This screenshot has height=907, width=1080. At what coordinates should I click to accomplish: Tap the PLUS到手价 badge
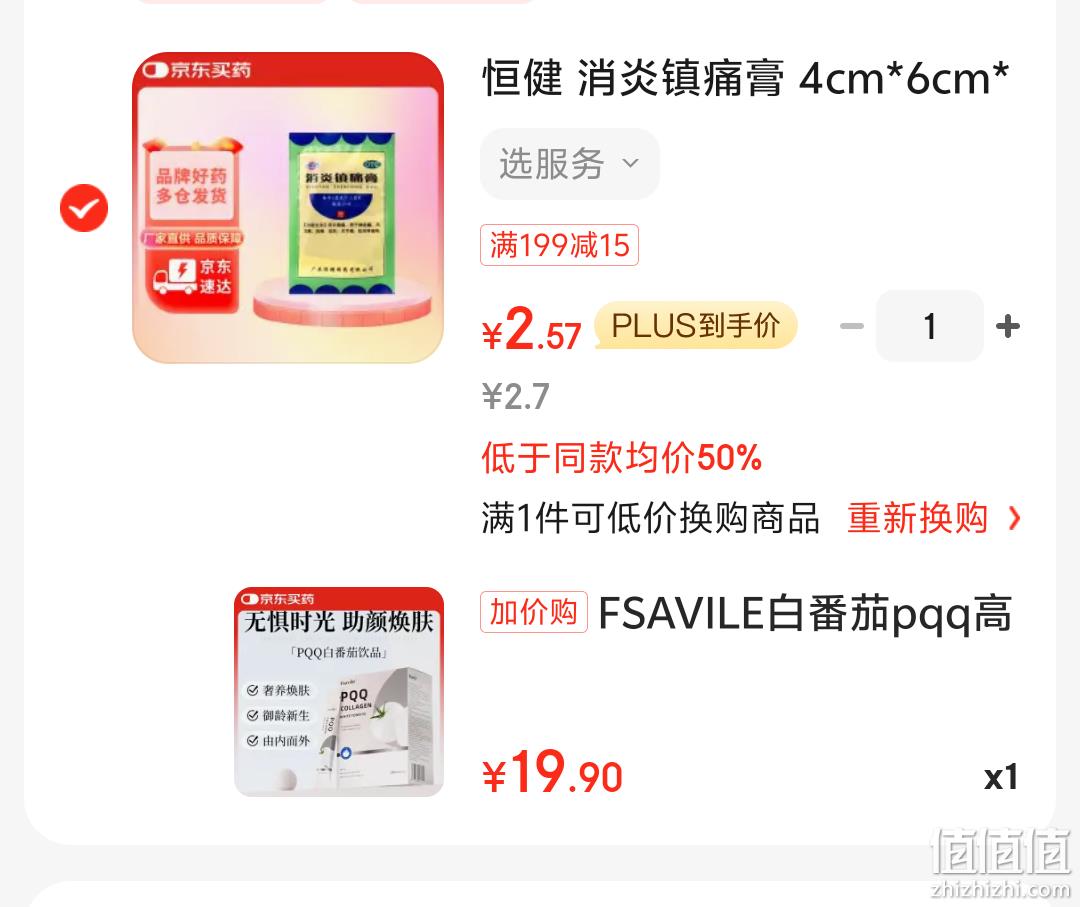[696, 325]
